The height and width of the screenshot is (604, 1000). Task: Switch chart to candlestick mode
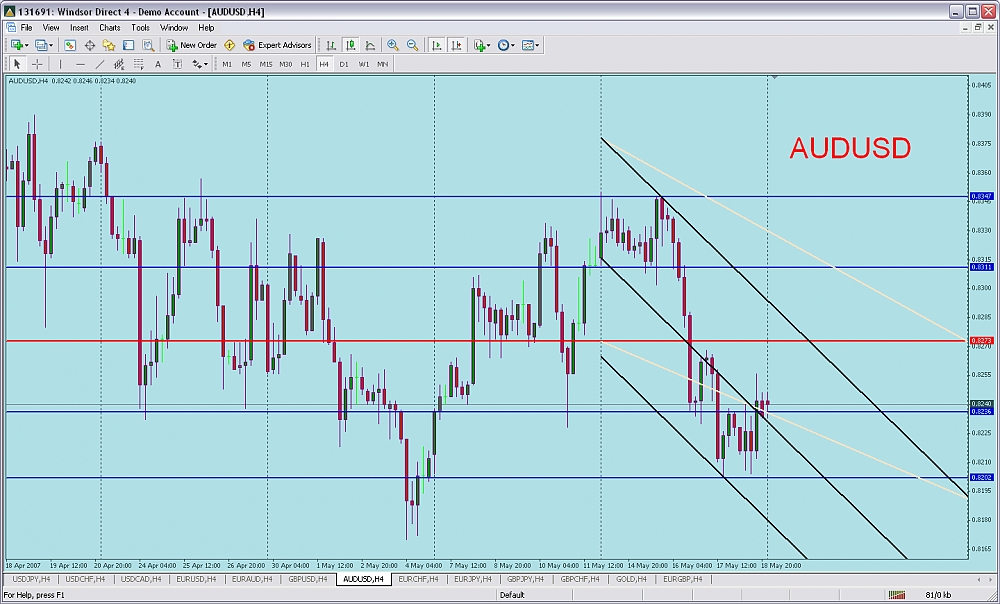pos(351,45)
